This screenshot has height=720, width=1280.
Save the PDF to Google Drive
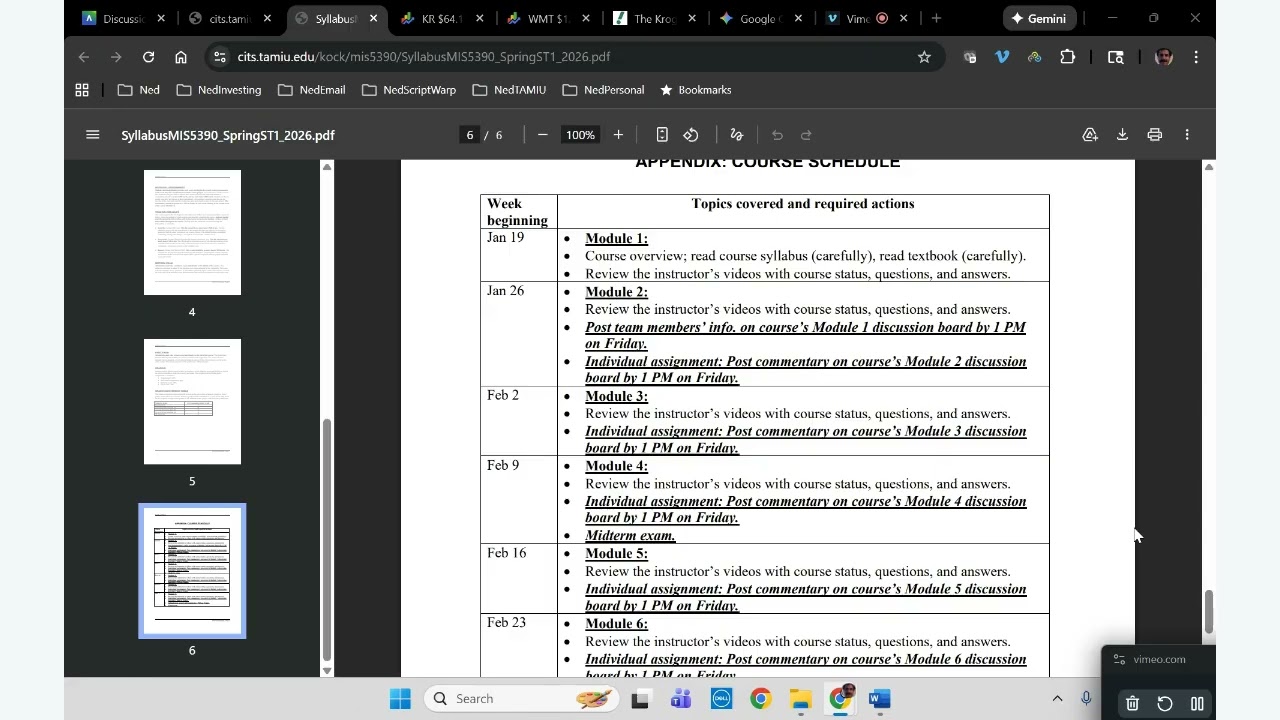pyautogui.click(x=1090, y=135)
